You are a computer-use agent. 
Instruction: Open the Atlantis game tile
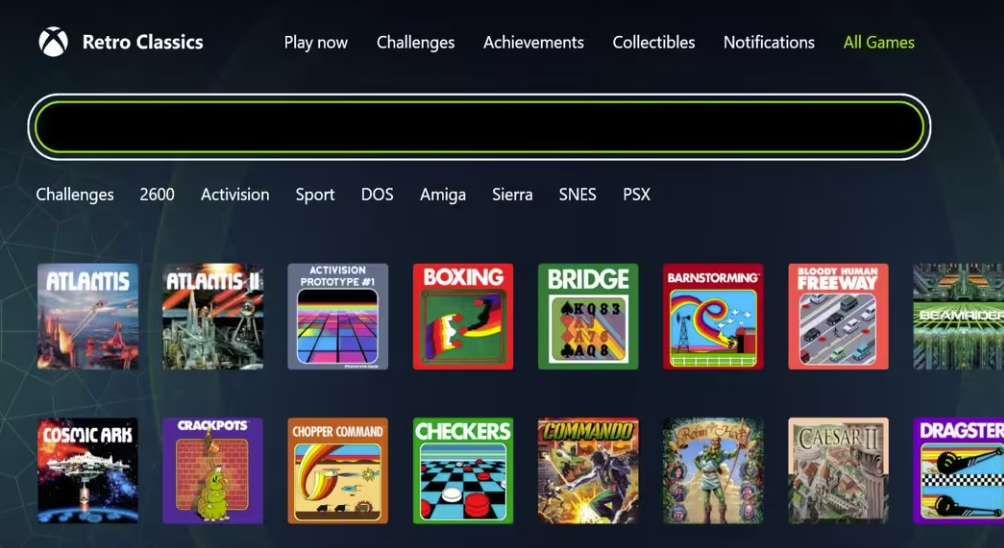(88, 316)
